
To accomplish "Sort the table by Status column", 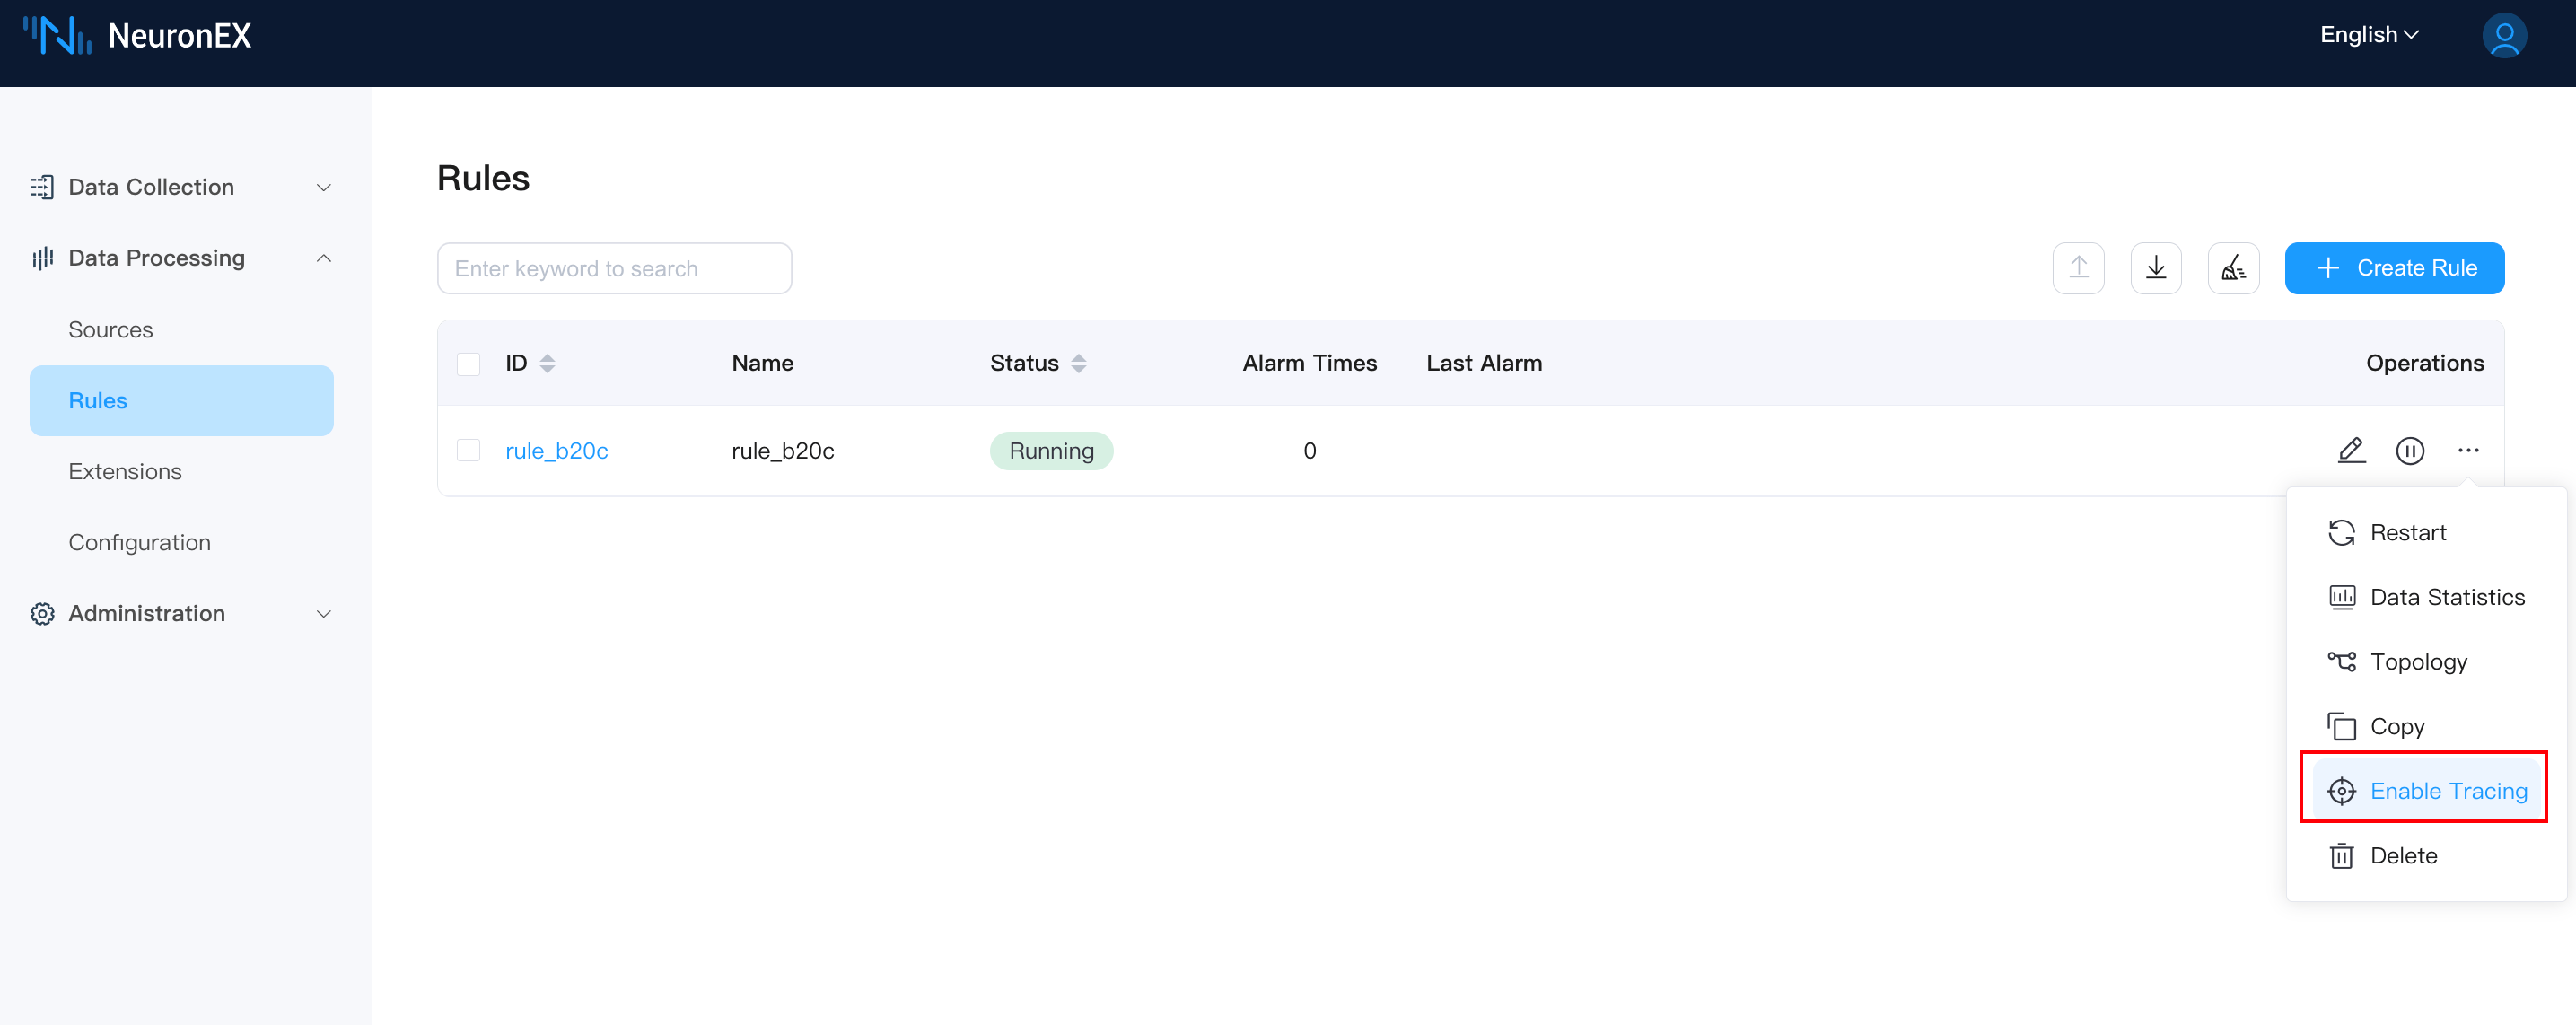I will coord(1078,363).
